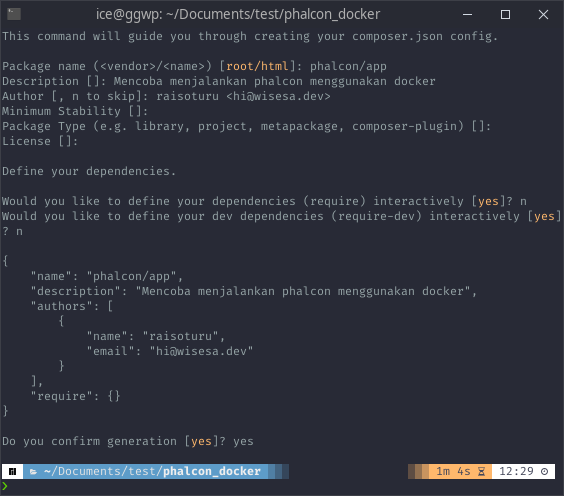The width and height of the screenshot is (564, 496).
Task: Click the orange root/html default text
Action: (257, 66)
